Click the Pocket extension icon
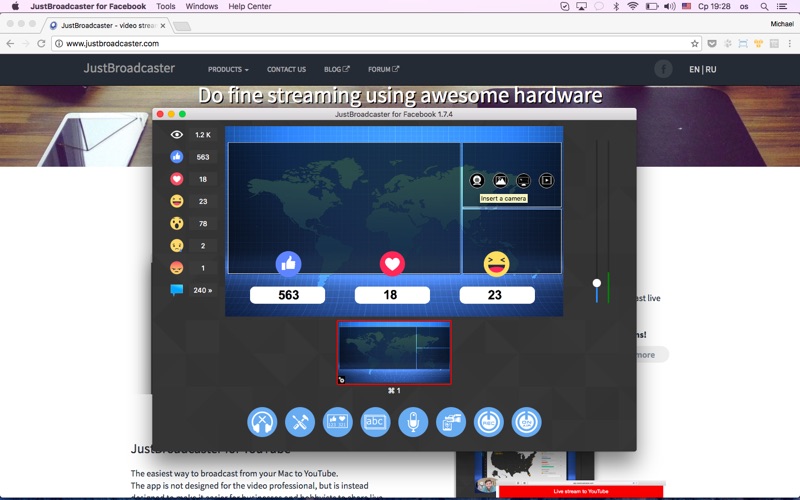This screenshot has height=500, width=800. 712,43
